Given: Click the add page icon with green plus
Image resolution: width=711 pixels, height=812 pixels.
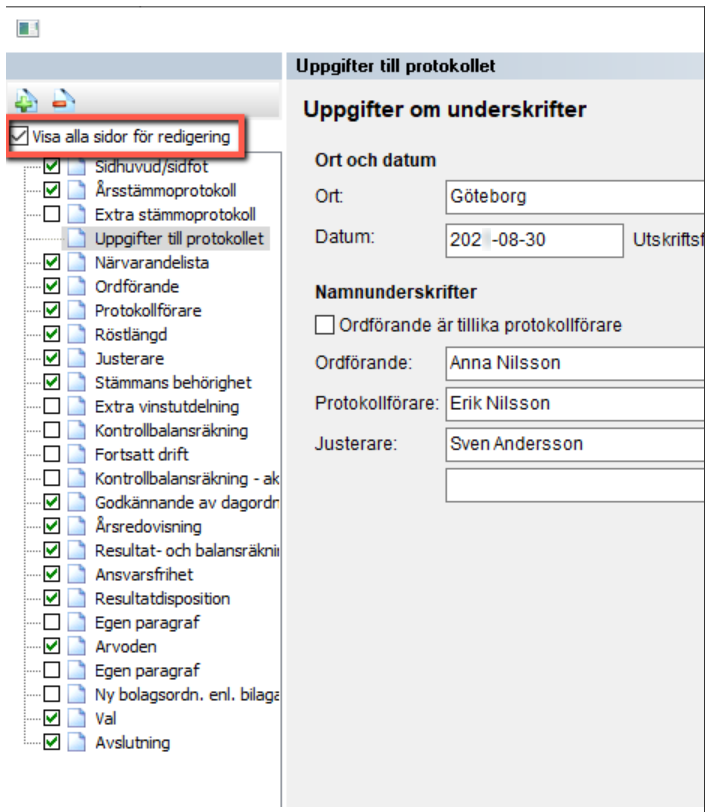Looking at the screenshot, I should [26, 100].
